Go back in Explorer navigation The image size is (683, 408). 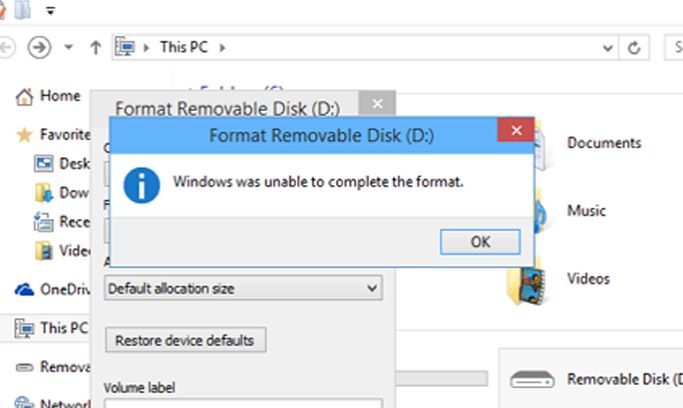coord(6,47)
